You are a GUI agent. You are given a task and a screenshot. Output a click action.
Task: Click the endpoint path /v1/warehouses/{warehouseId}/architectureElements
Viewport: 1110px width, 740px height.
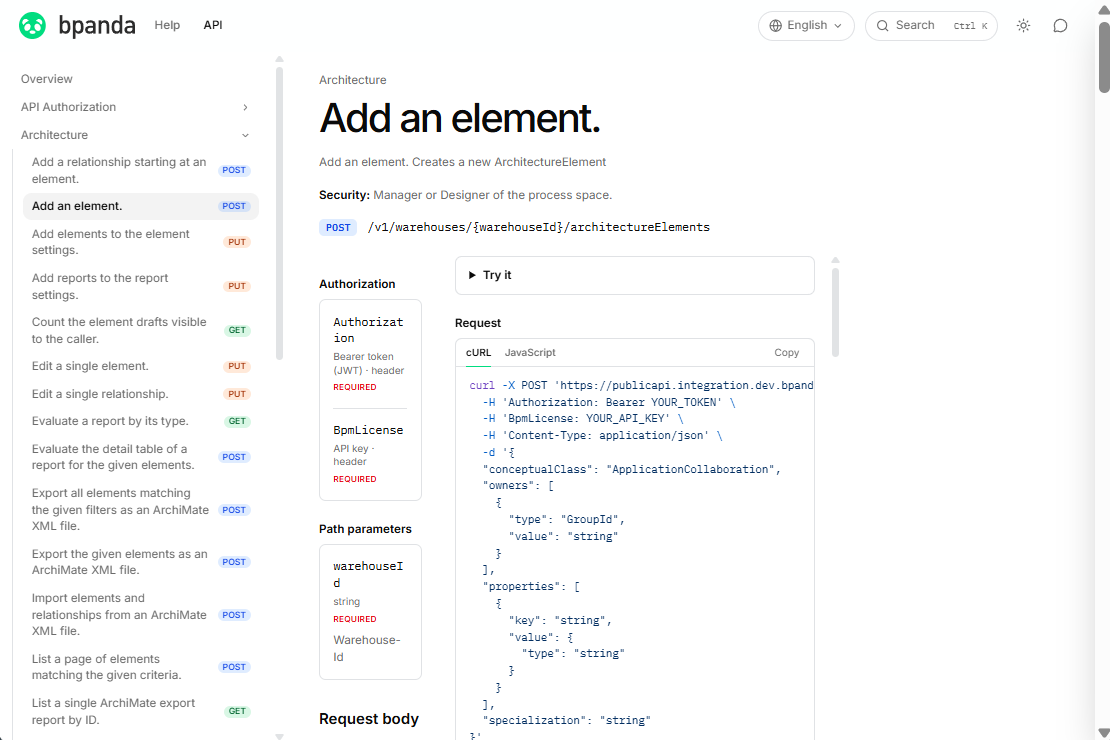[x=539, y=227]
